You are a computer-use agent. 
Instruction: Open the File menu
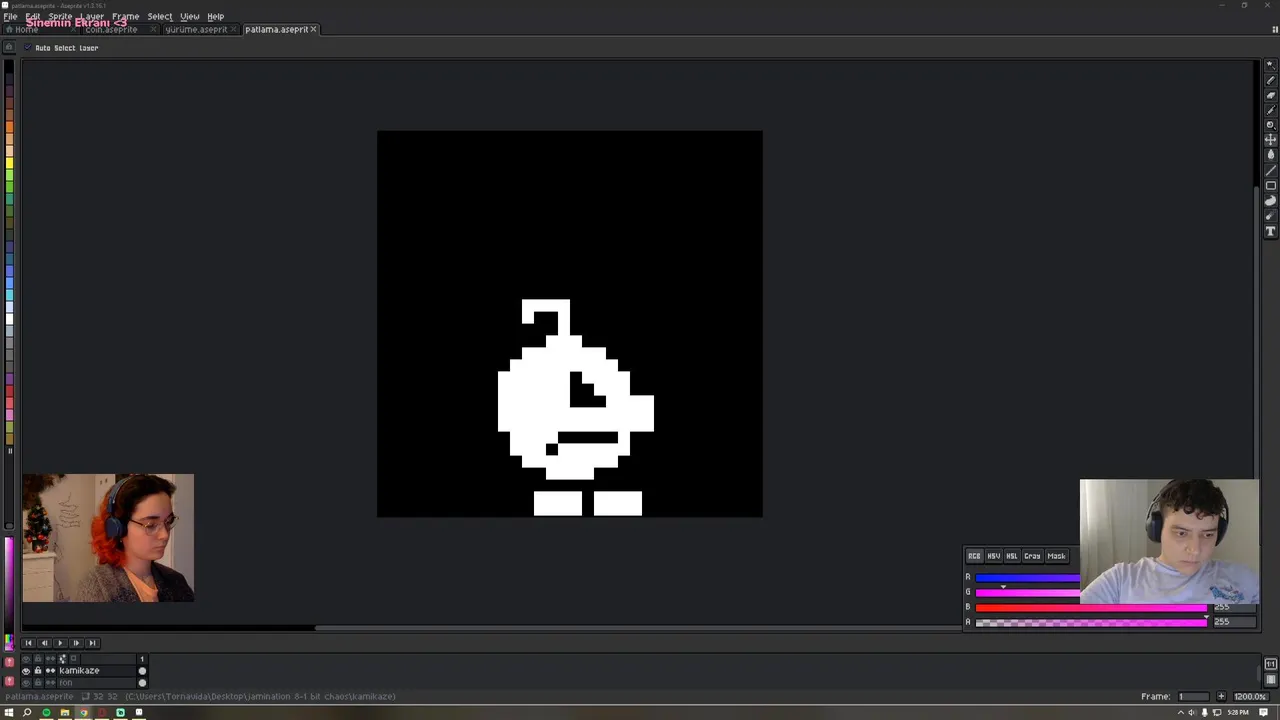(10, 16)
